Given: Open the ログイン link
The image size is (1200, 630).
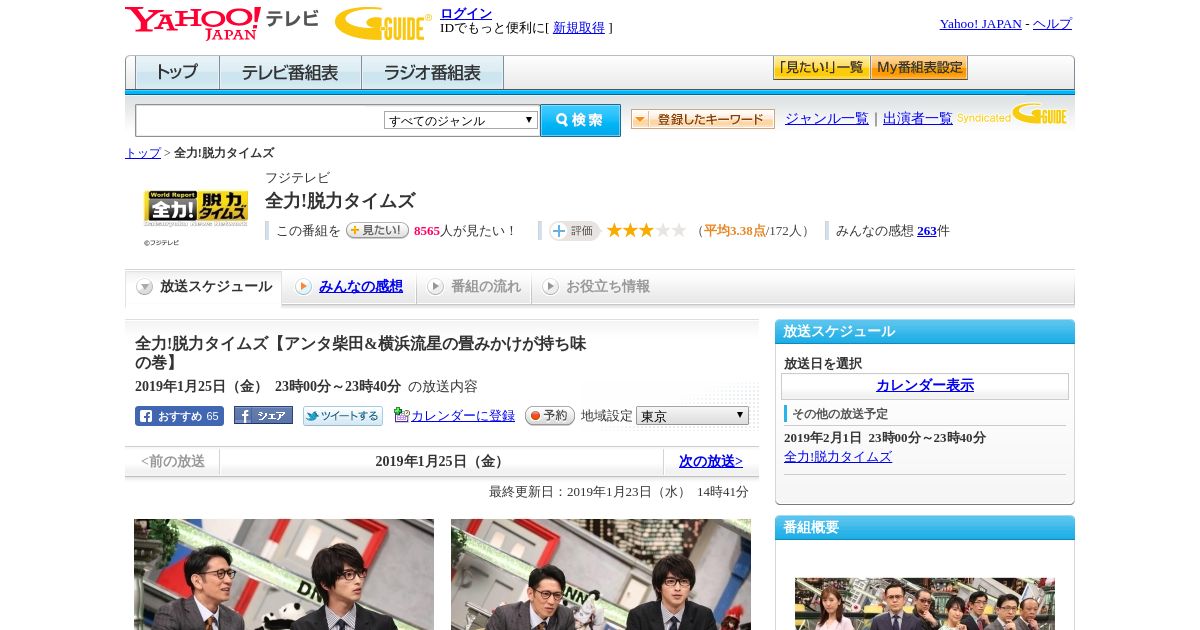Looking at the screenshot, I should click(x=466, y=13).
